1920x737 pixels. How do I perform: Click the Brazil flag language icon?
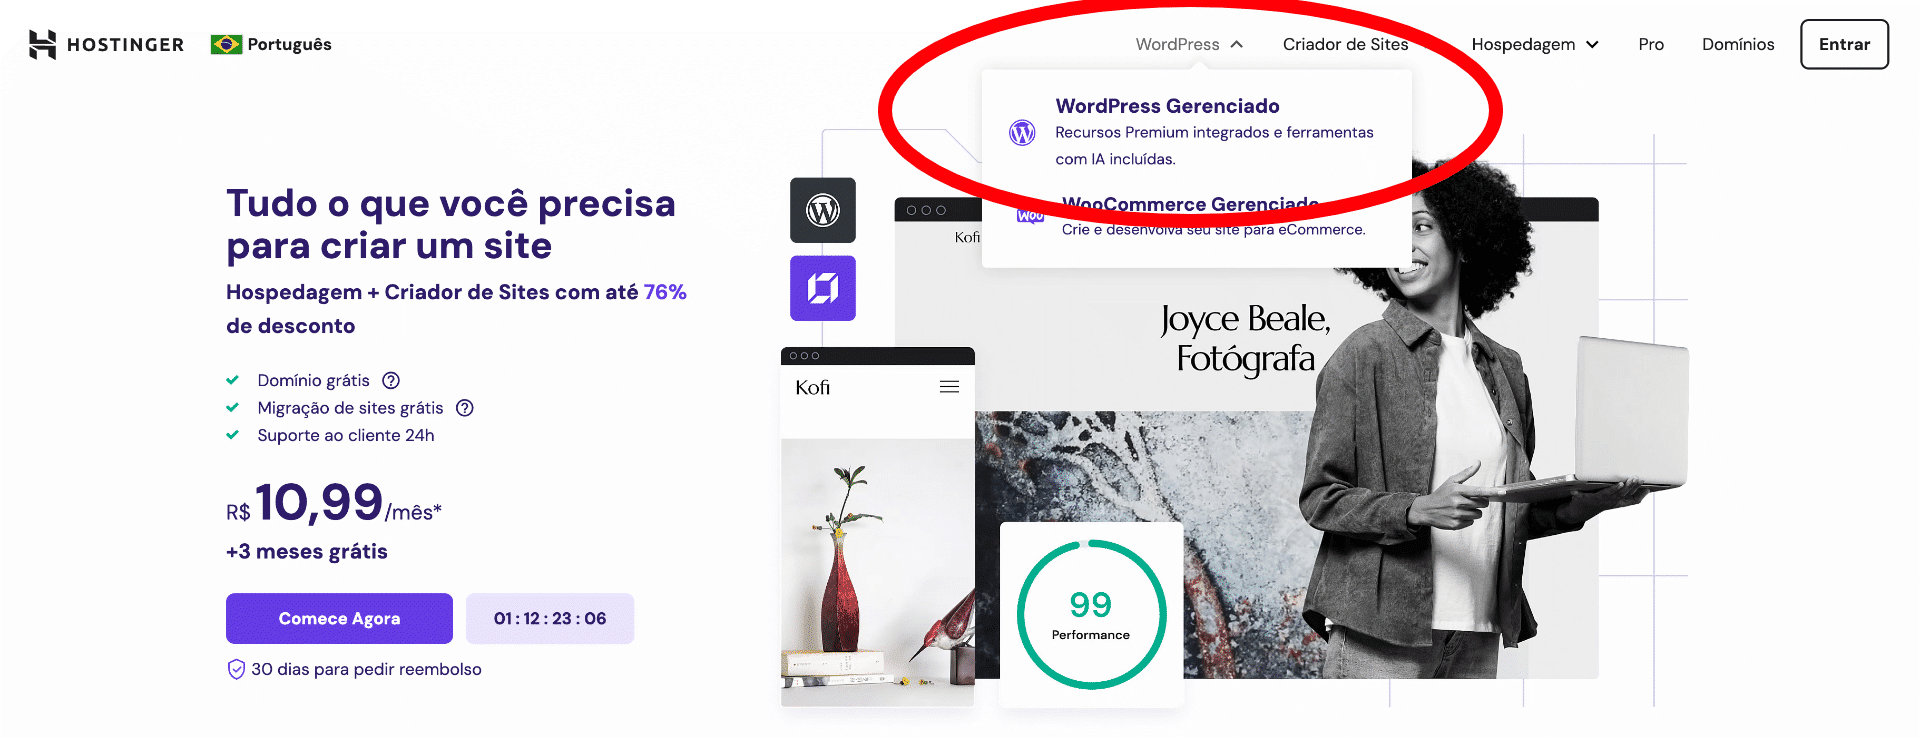tap(226, 44)
